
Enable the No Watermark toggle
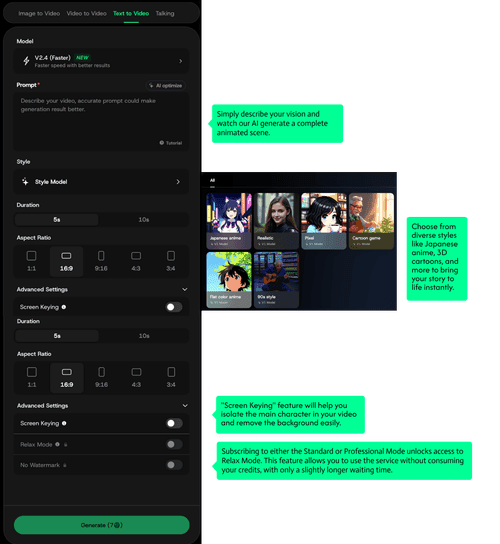(174, 465)
